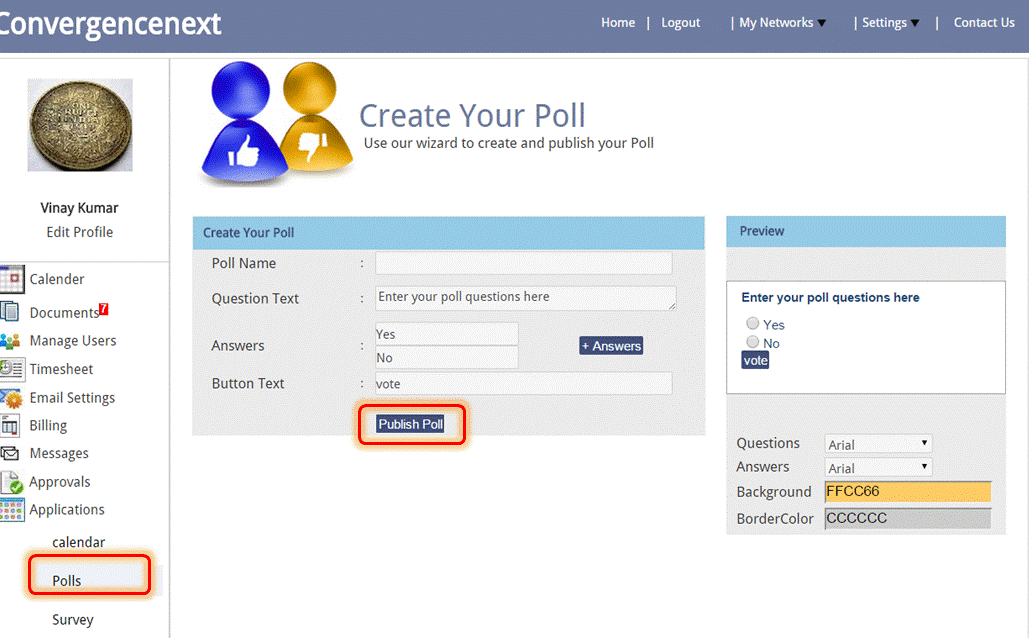1029x638 pixels.
Task: Click the Manage Users people icon
Action: (11, 341)
